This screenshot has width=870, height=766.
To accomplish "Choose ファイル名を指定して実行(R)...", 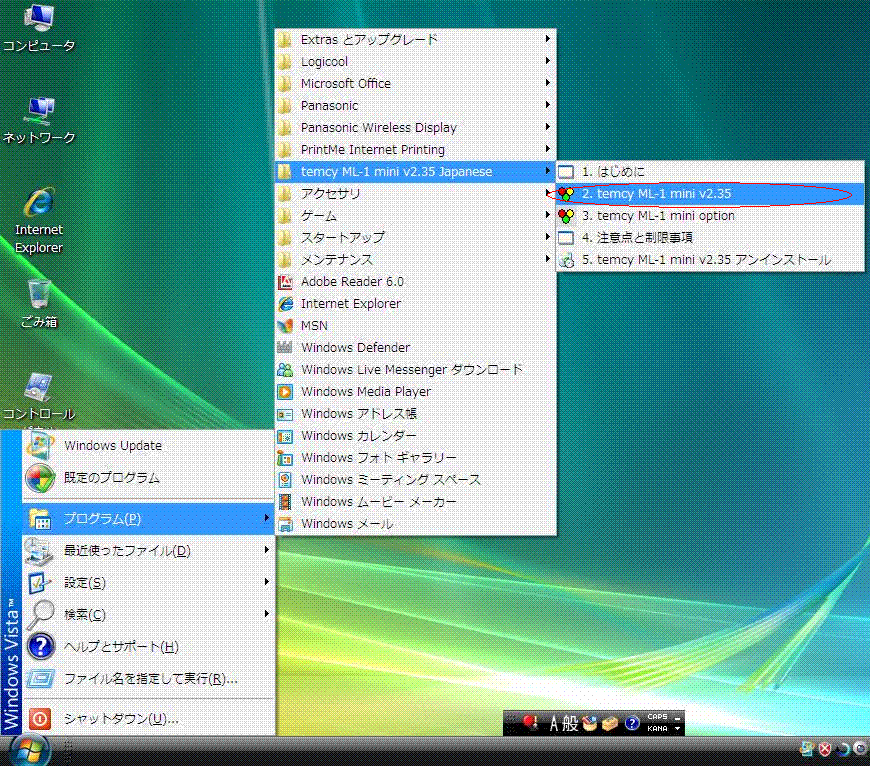I will point(149,678).
